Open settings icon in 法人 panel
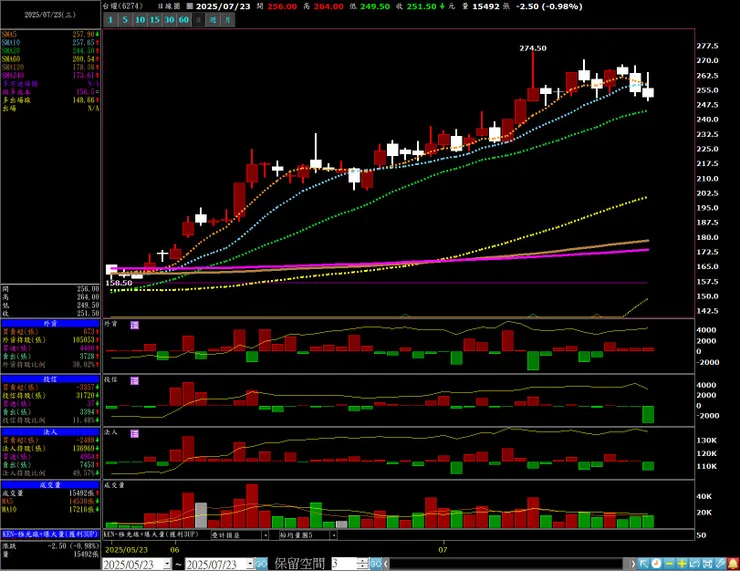Viewport: 740px width, 571px height. point(135,434)
